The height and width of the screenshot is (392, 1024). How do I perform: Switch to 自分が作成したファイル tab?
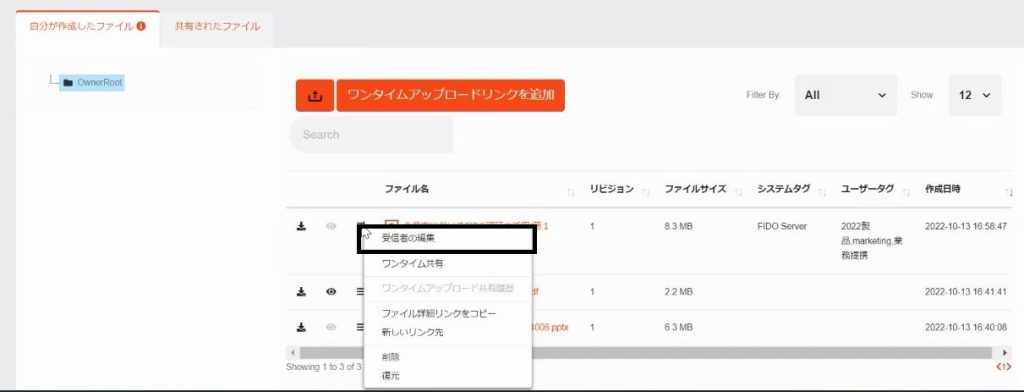88,27
